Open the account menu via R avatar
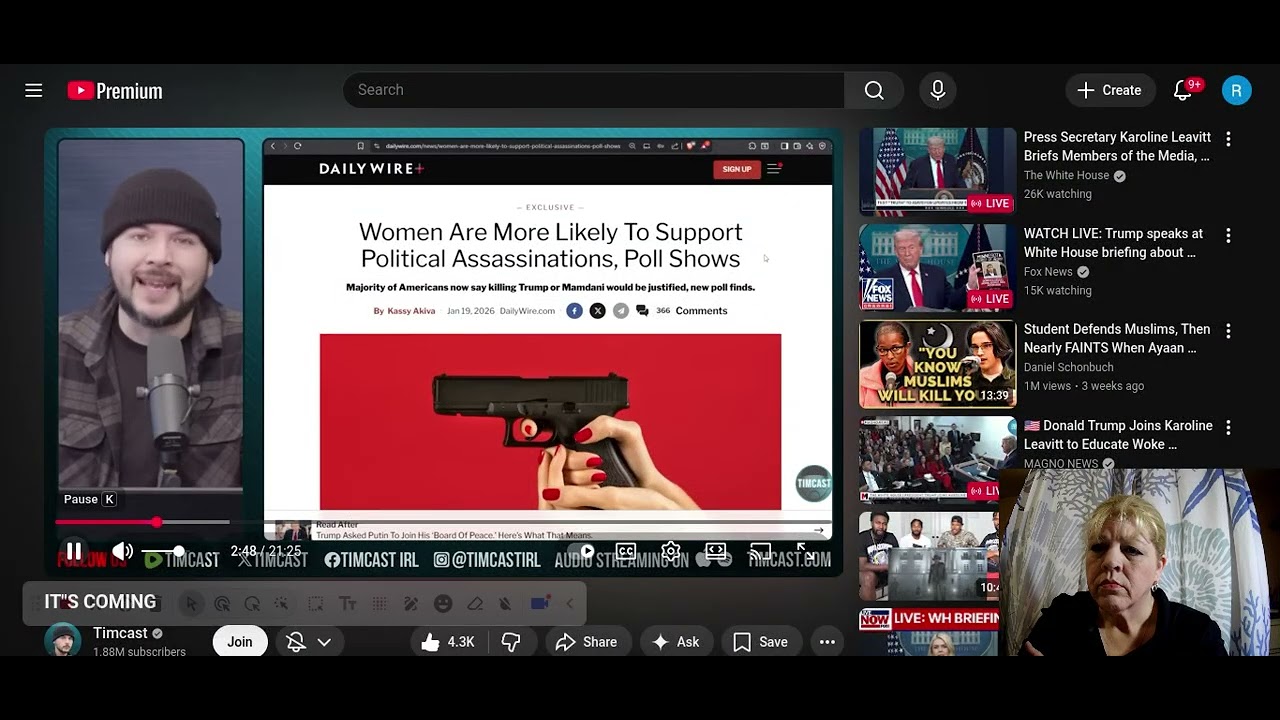The height and width of the screenshot is (720, 1280). coord(1237,90)
